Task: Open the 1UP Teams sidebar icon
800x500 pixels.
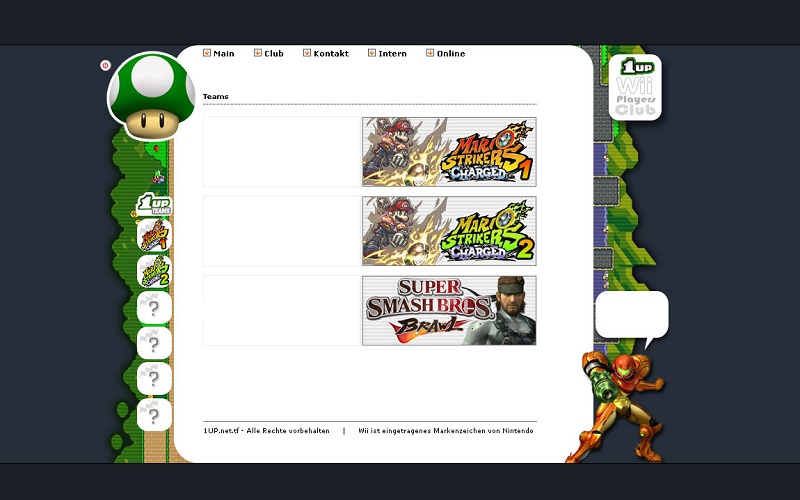Action: tap(154, 206)
